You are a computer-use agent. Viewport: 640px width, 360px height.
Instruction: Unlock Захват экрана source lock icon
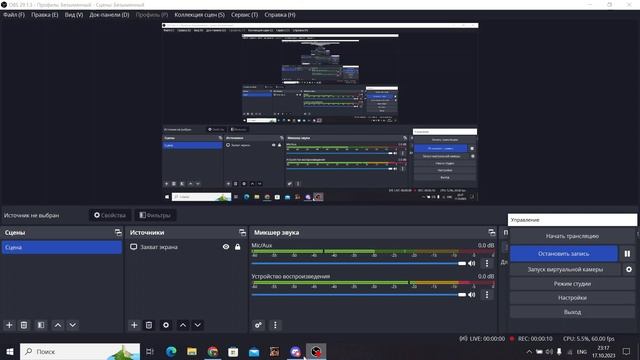point(238,247)
